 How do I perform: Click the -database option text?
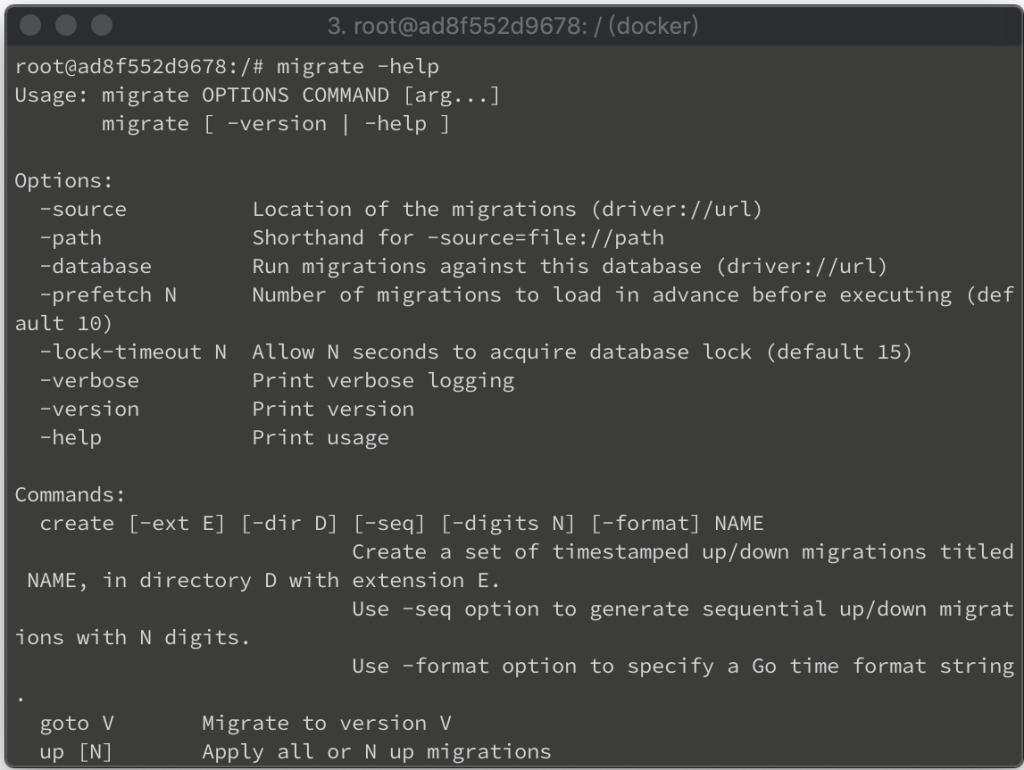click(x=95, y=266)
